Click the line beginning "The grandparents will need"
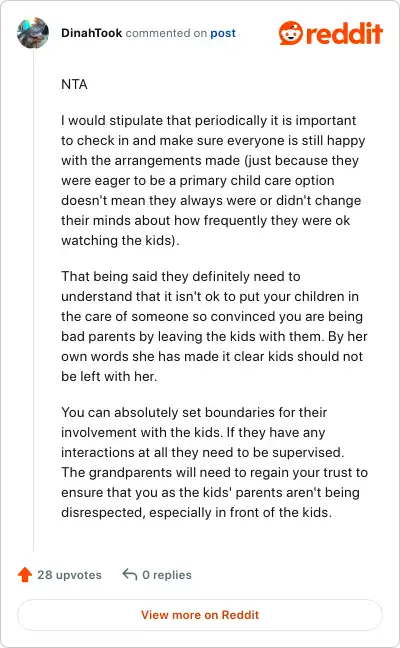The height and width of the screenshot is (648, 400). pyautogui.click(x=214, y=472)
